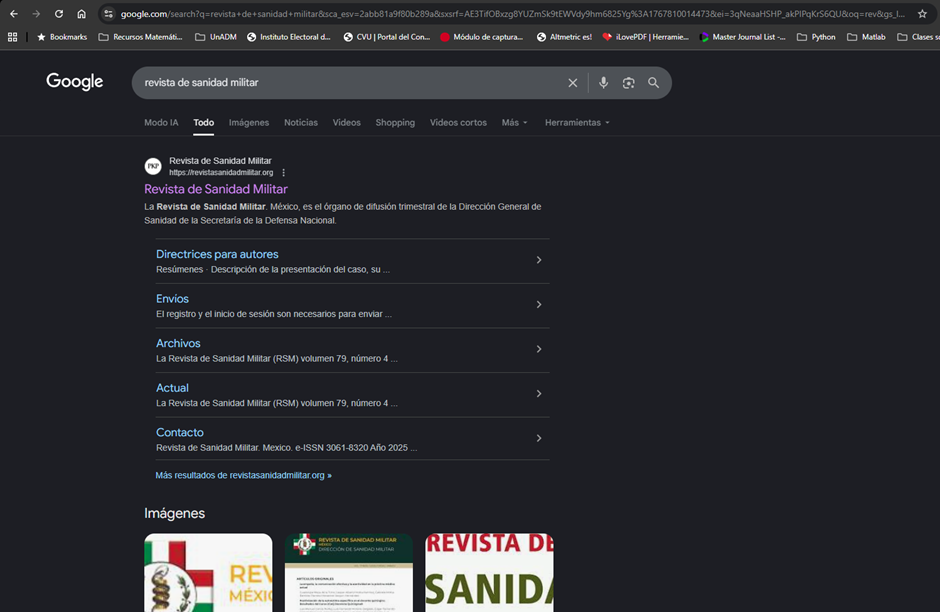
Task: Expand the Contacto sitelink chevron
Action: [539, 438]
